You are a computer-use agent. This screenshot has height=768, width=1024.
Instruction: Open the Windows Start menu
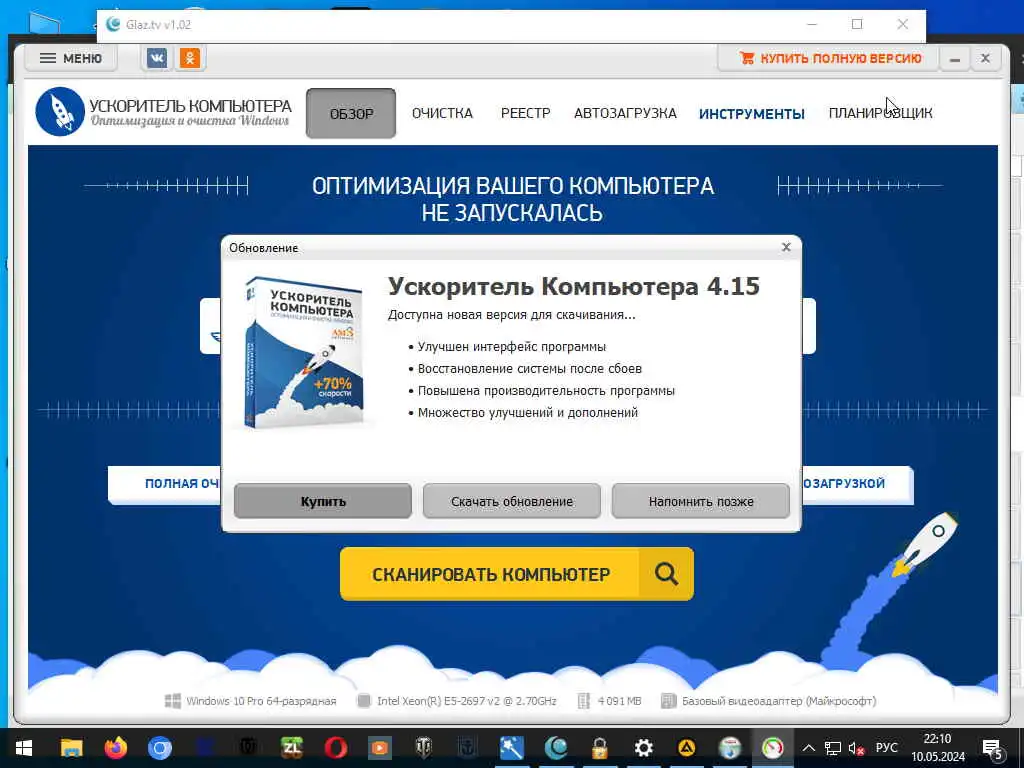point(24,748)
